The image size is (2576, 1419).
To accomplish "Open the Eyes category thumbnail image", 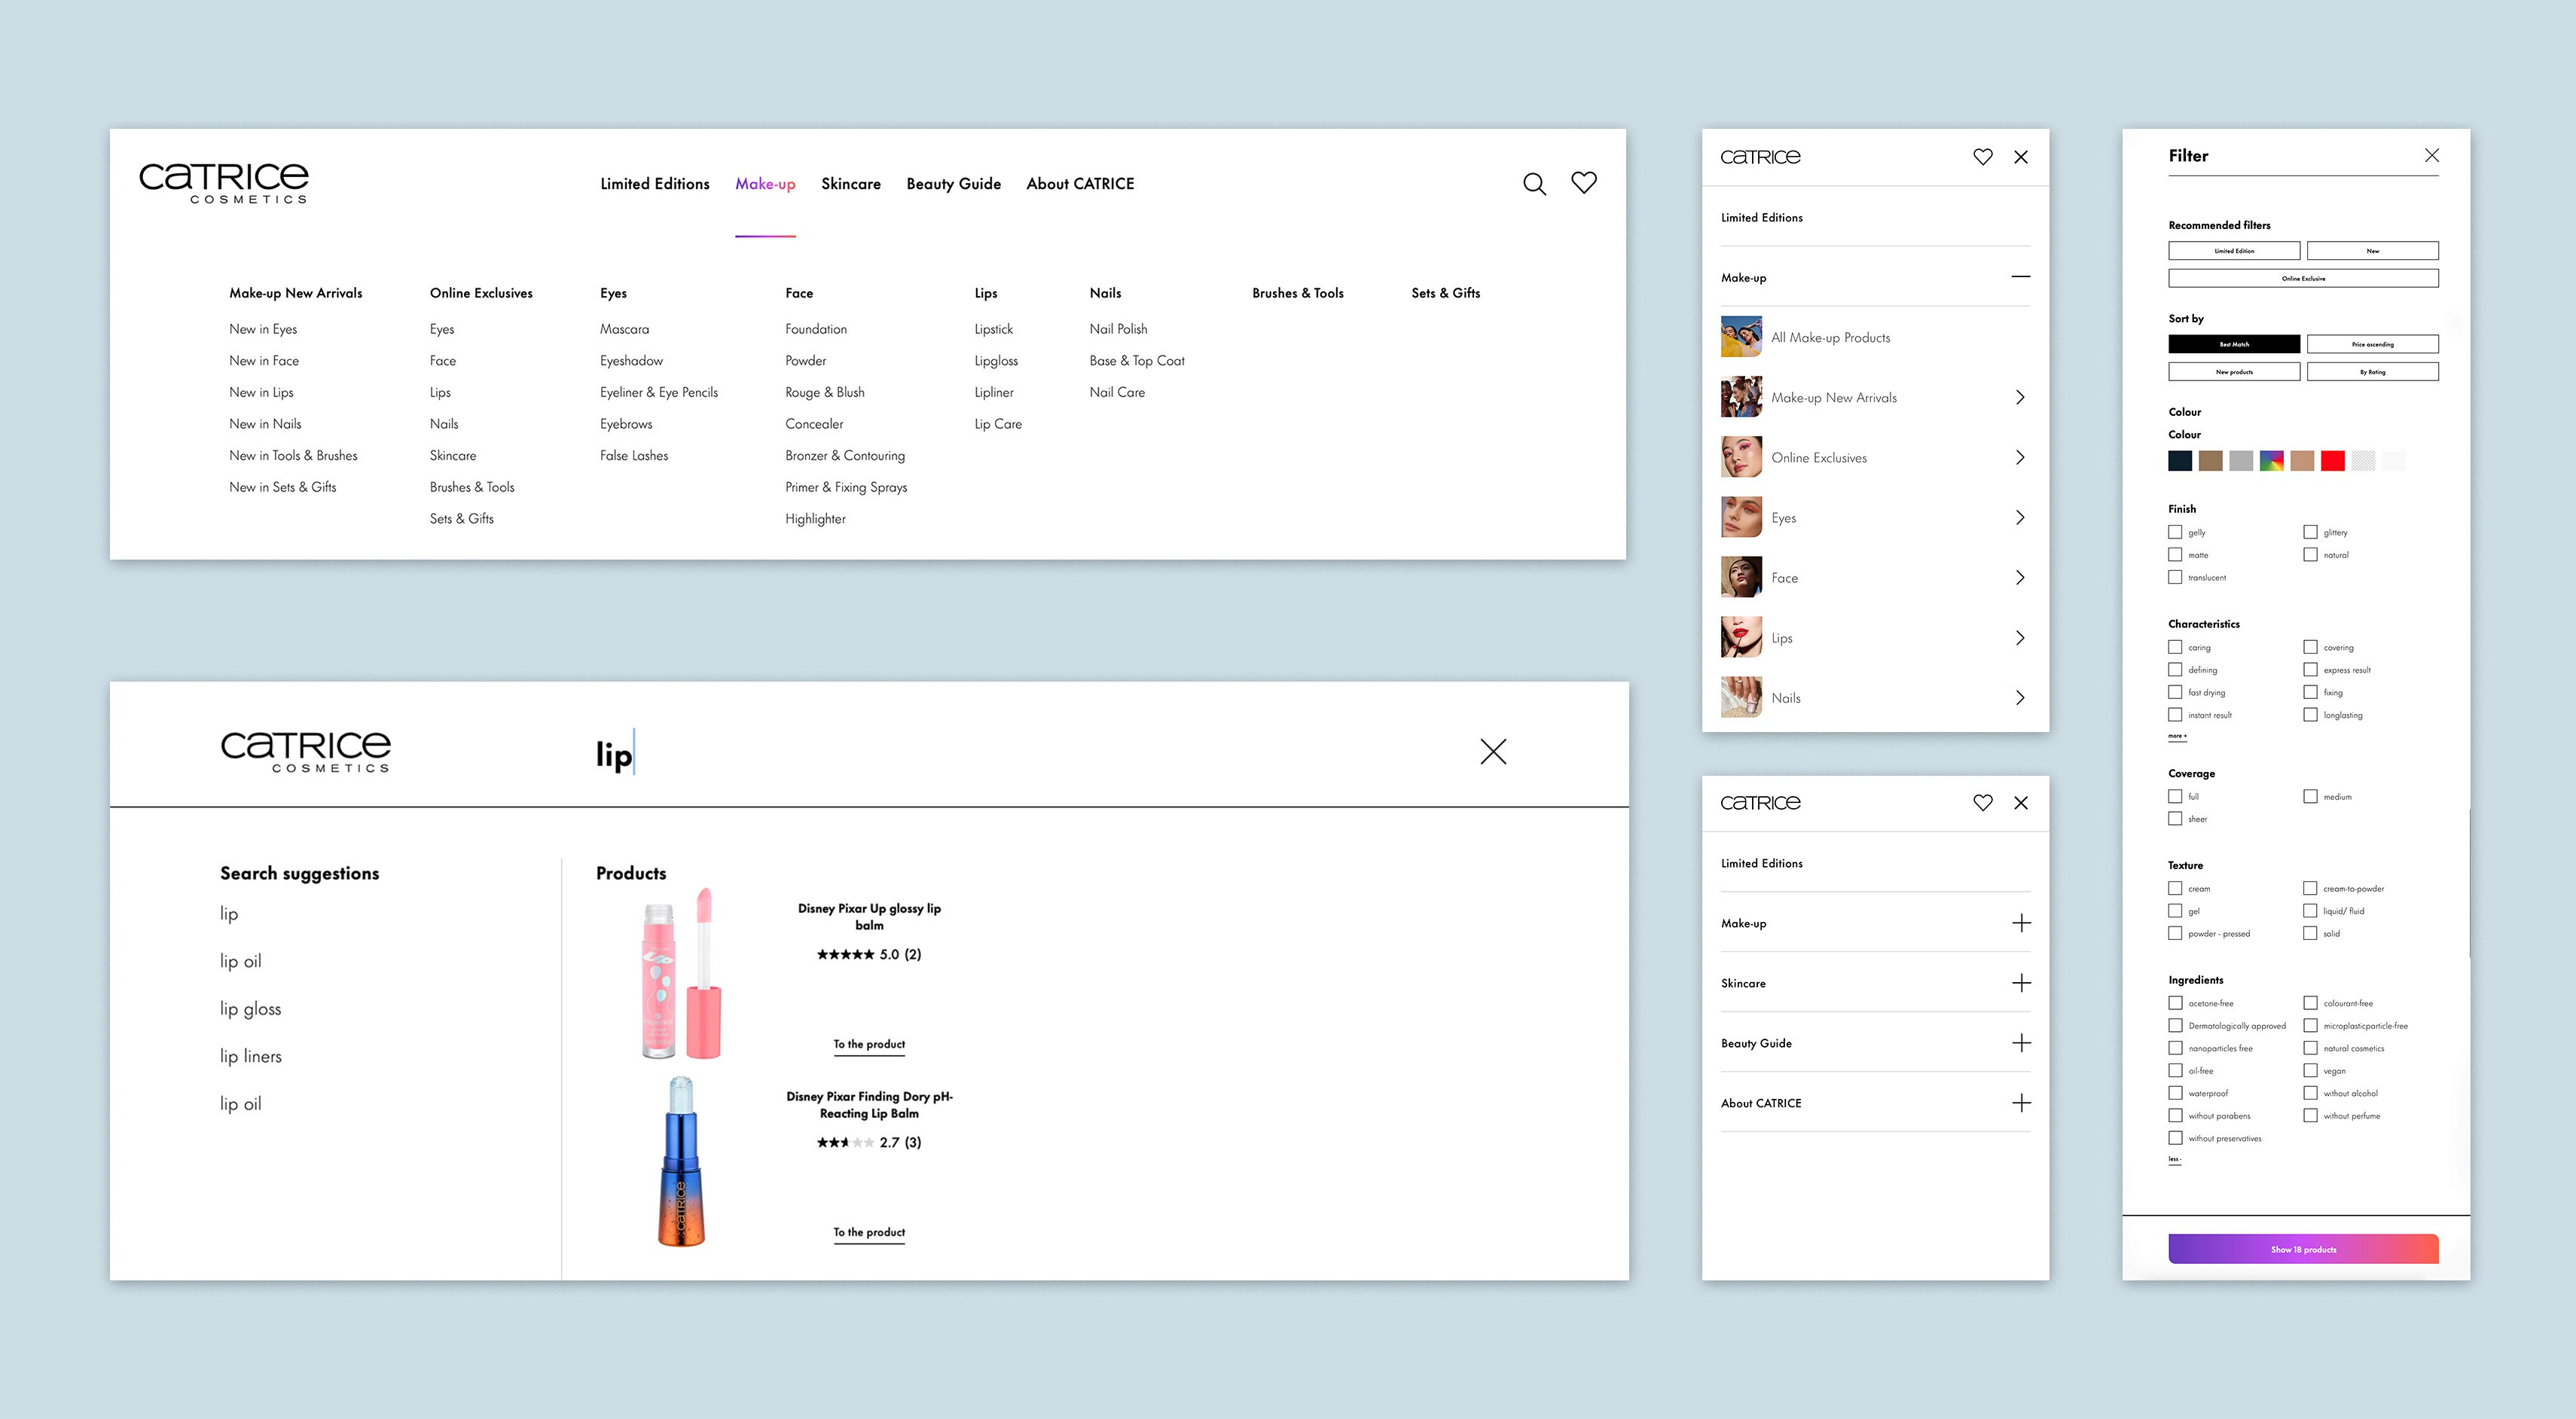I will (x=1741, y=517).
